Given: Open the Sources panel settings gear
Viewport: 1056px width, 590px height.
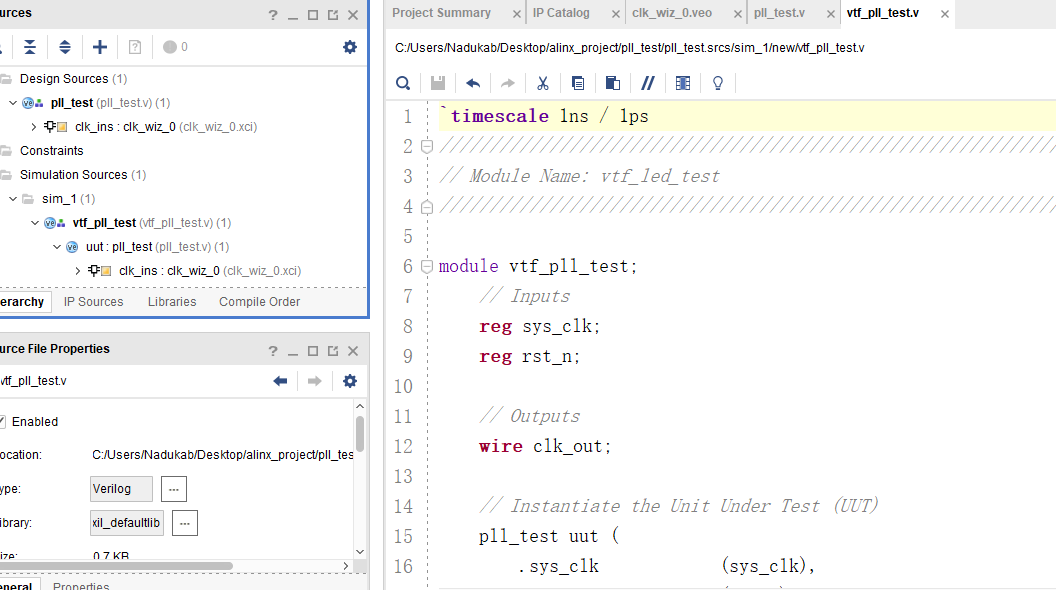Looking at the screenshot, I should pos(349,46).
